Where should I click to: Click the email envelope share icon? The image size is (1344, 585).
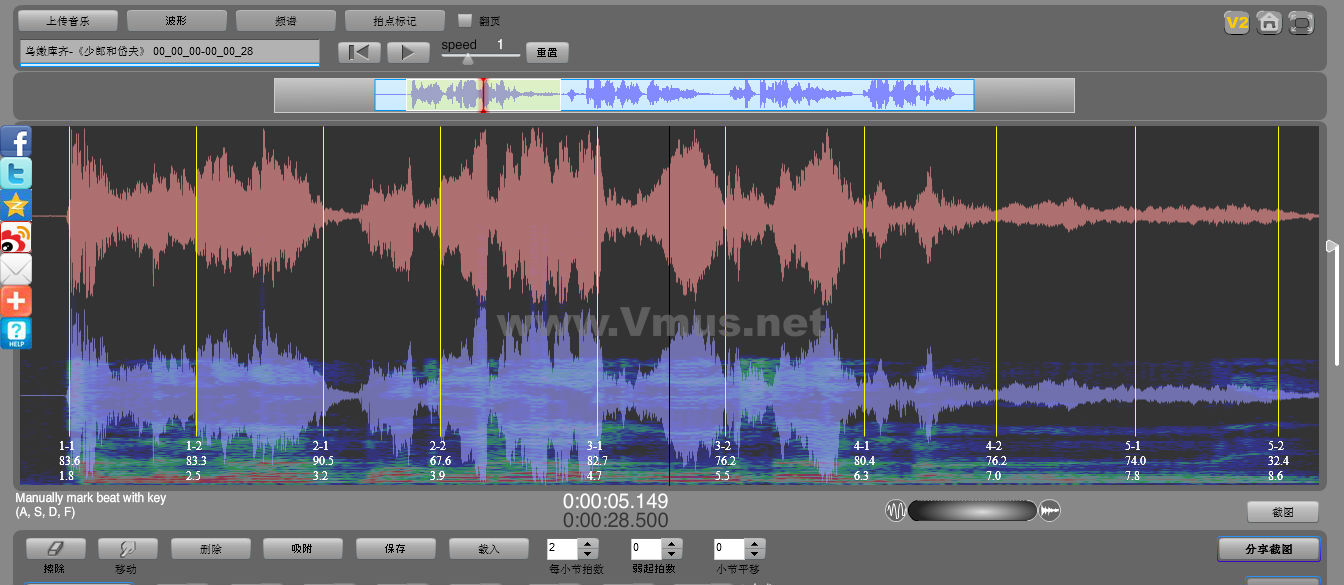(x=16, y=269)
